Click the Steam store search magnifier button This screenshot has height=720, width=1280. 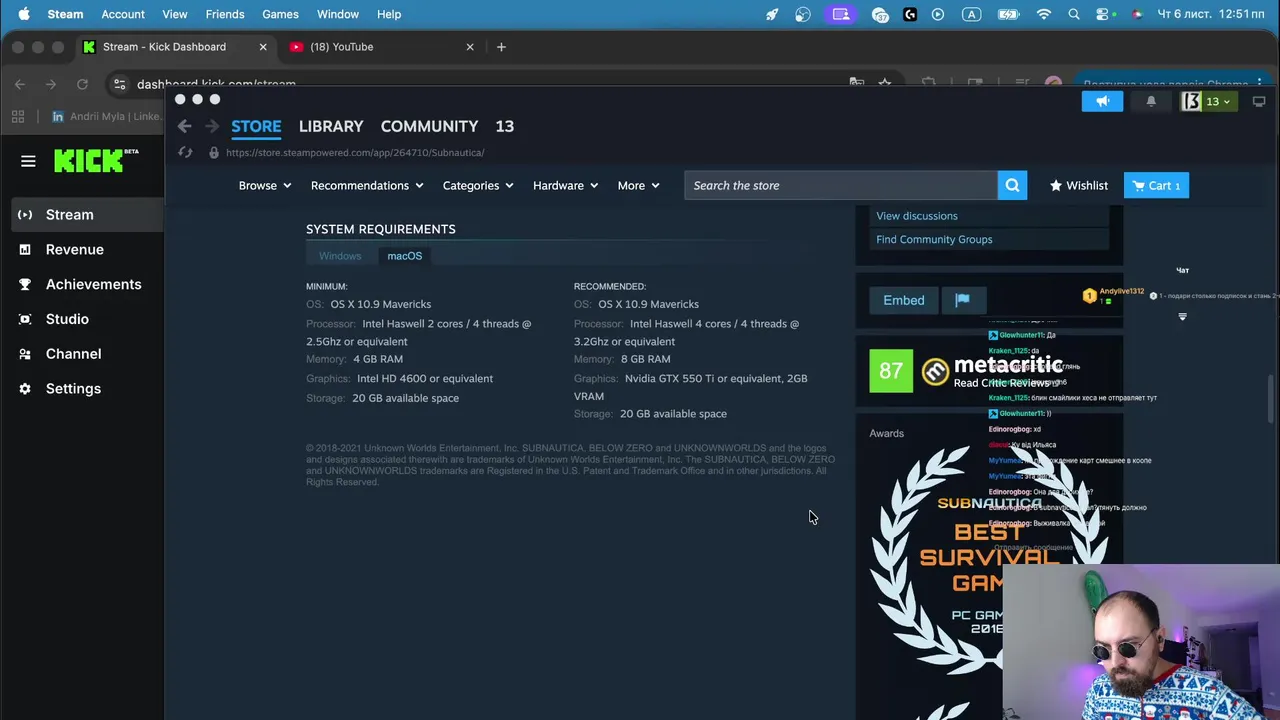tap(1012, 185)
